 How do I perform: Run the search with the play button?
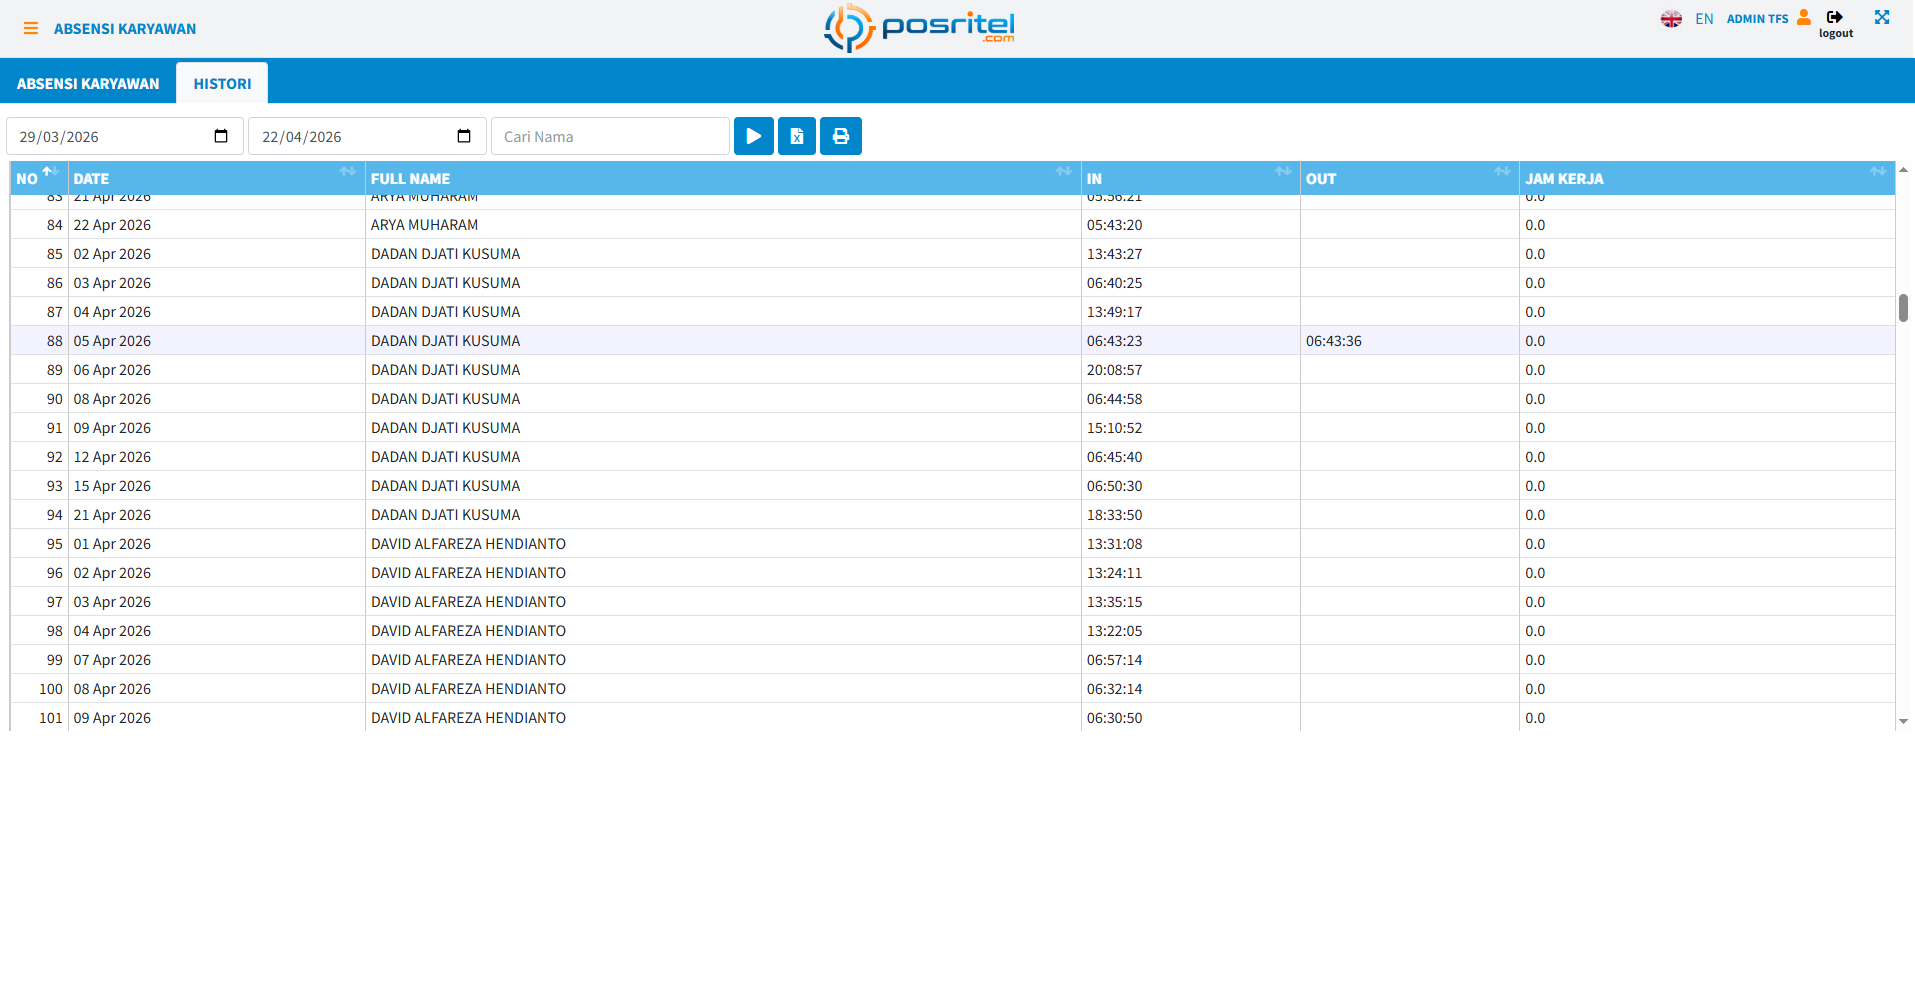point(754,136)
